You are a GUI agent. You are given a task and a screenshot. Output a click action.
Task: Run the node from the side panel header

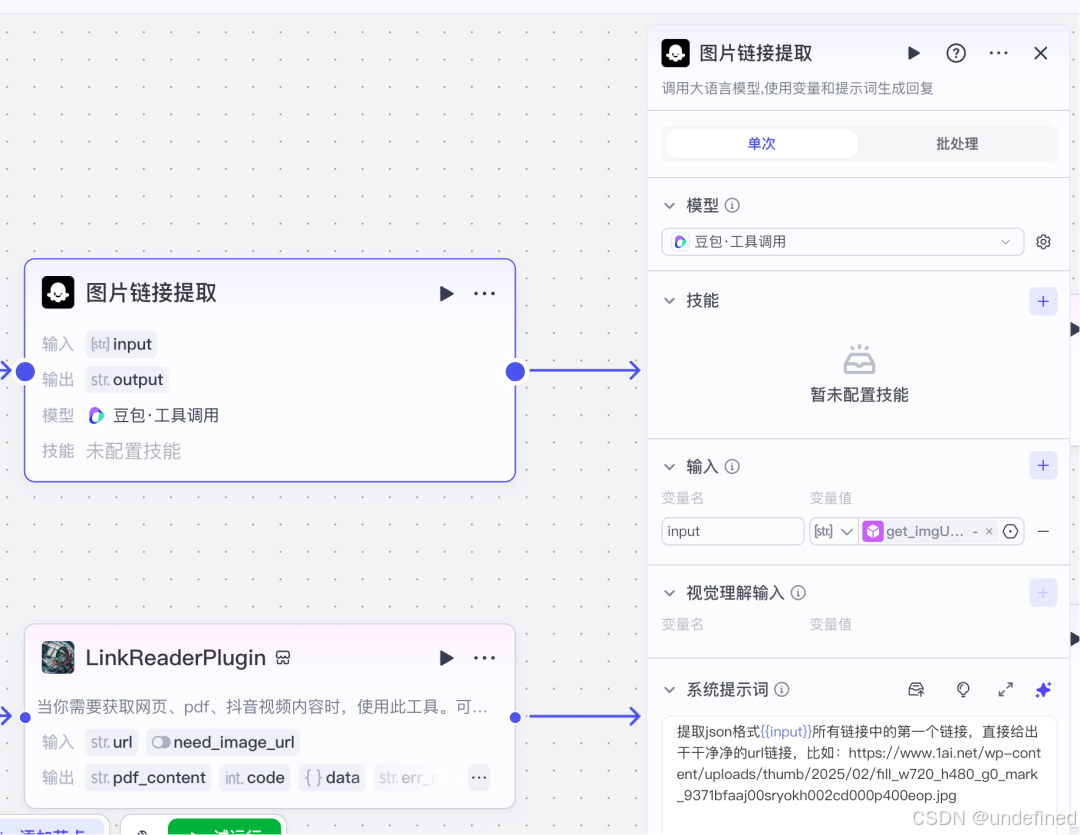914,53
